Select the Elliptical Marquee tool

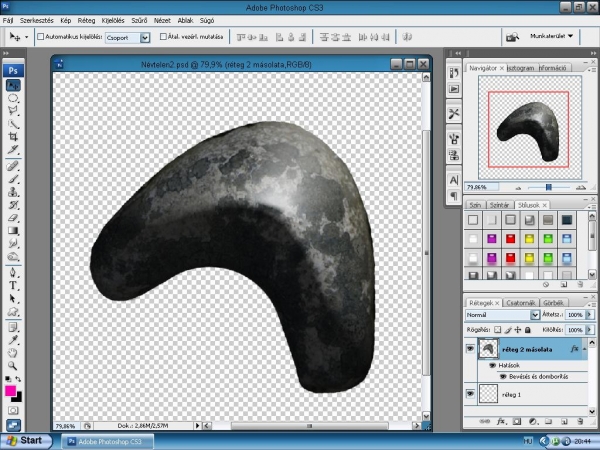13,98
